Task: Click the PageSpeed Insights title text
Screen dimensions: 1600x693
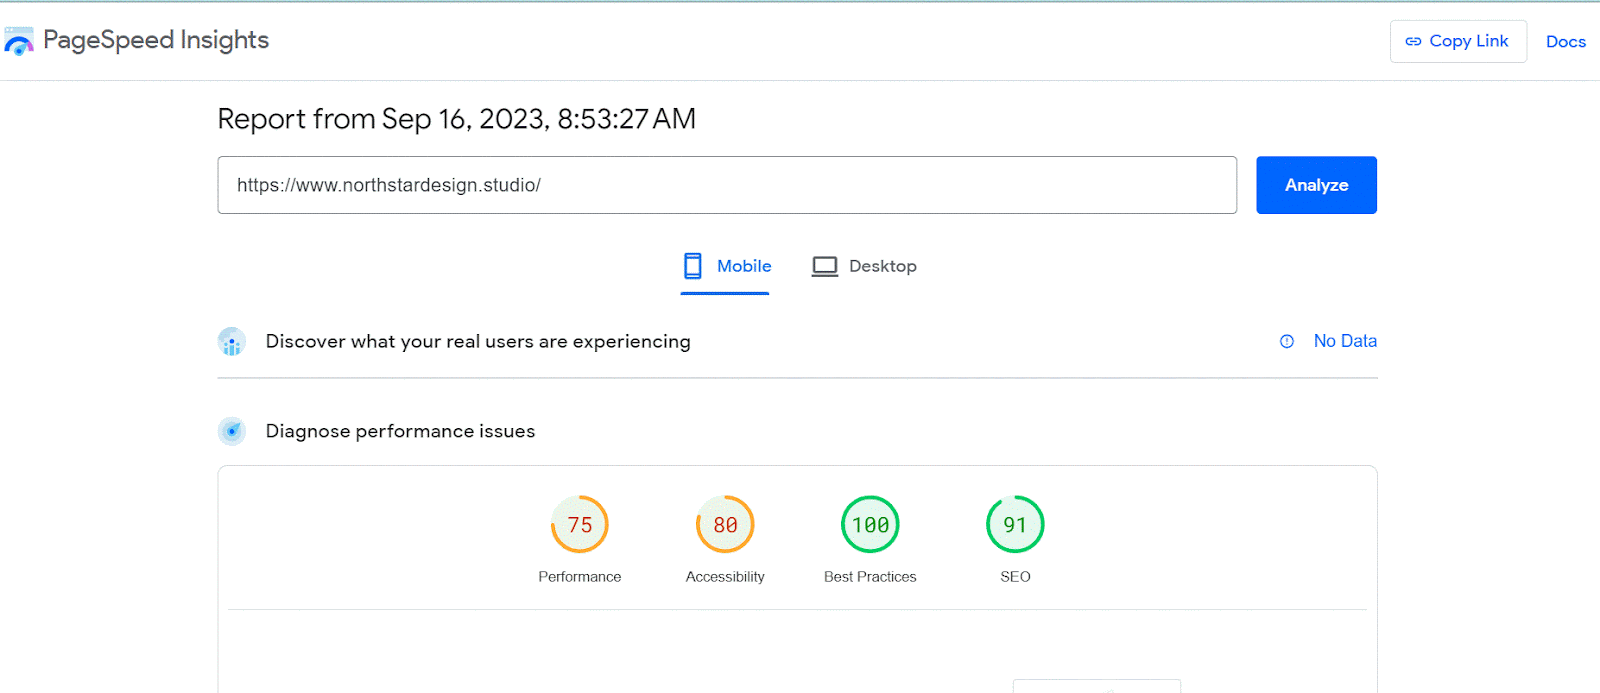Action: click(156, 40)
